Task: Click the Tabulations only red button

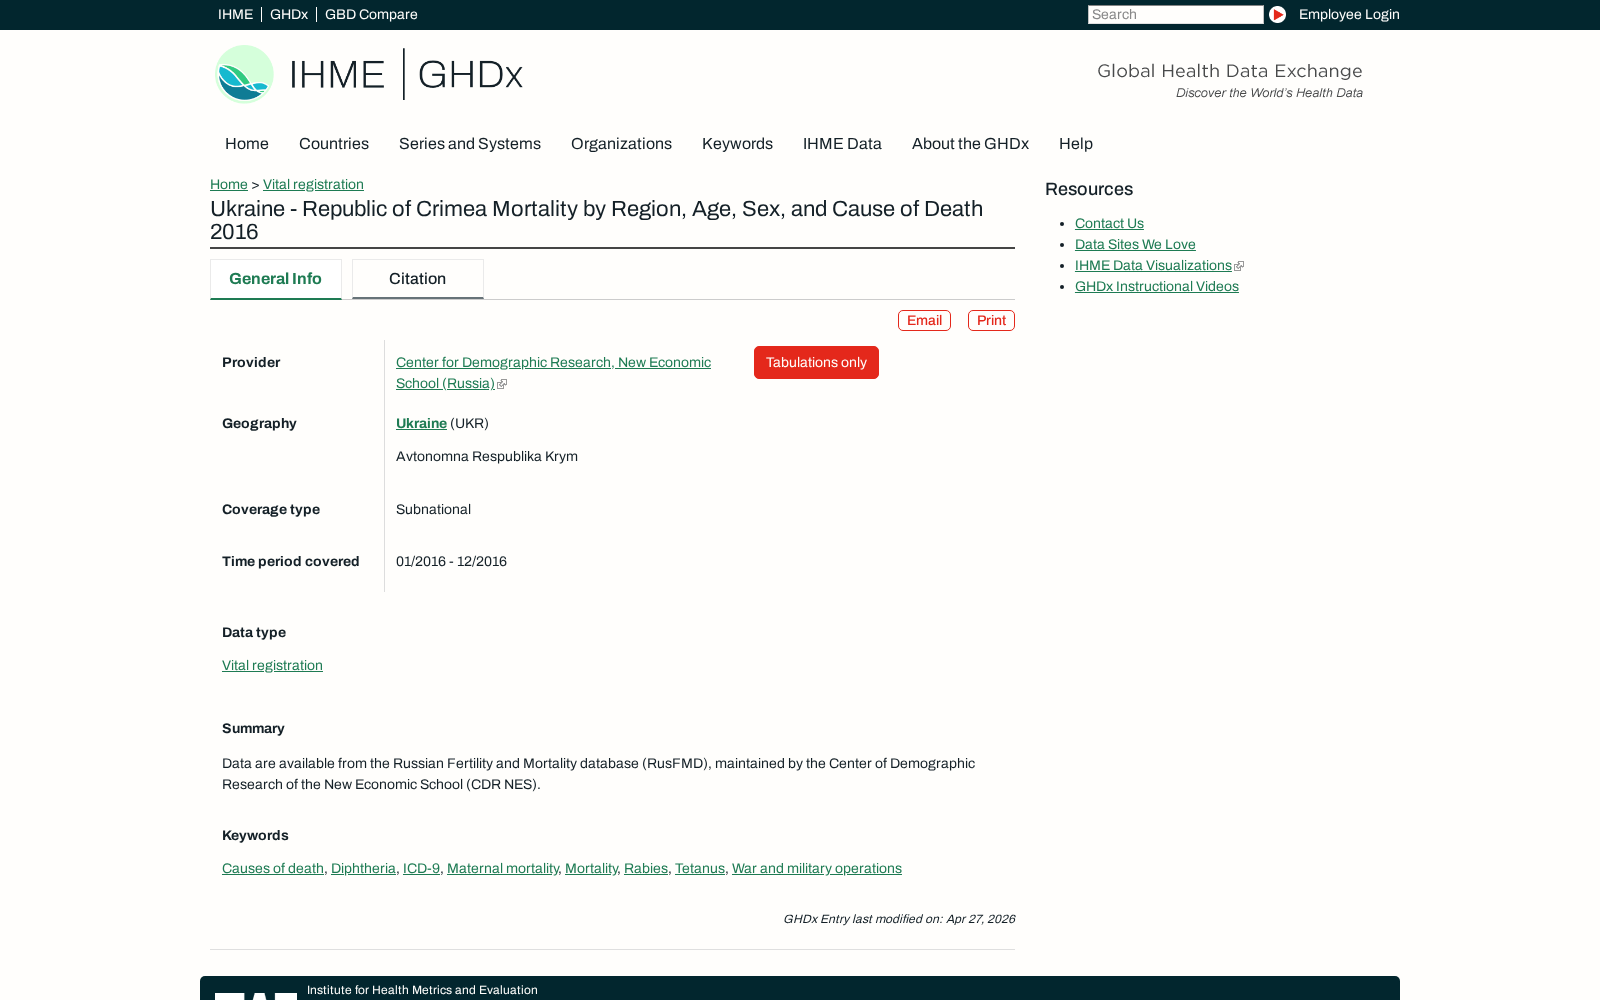Action: [816, 362]
